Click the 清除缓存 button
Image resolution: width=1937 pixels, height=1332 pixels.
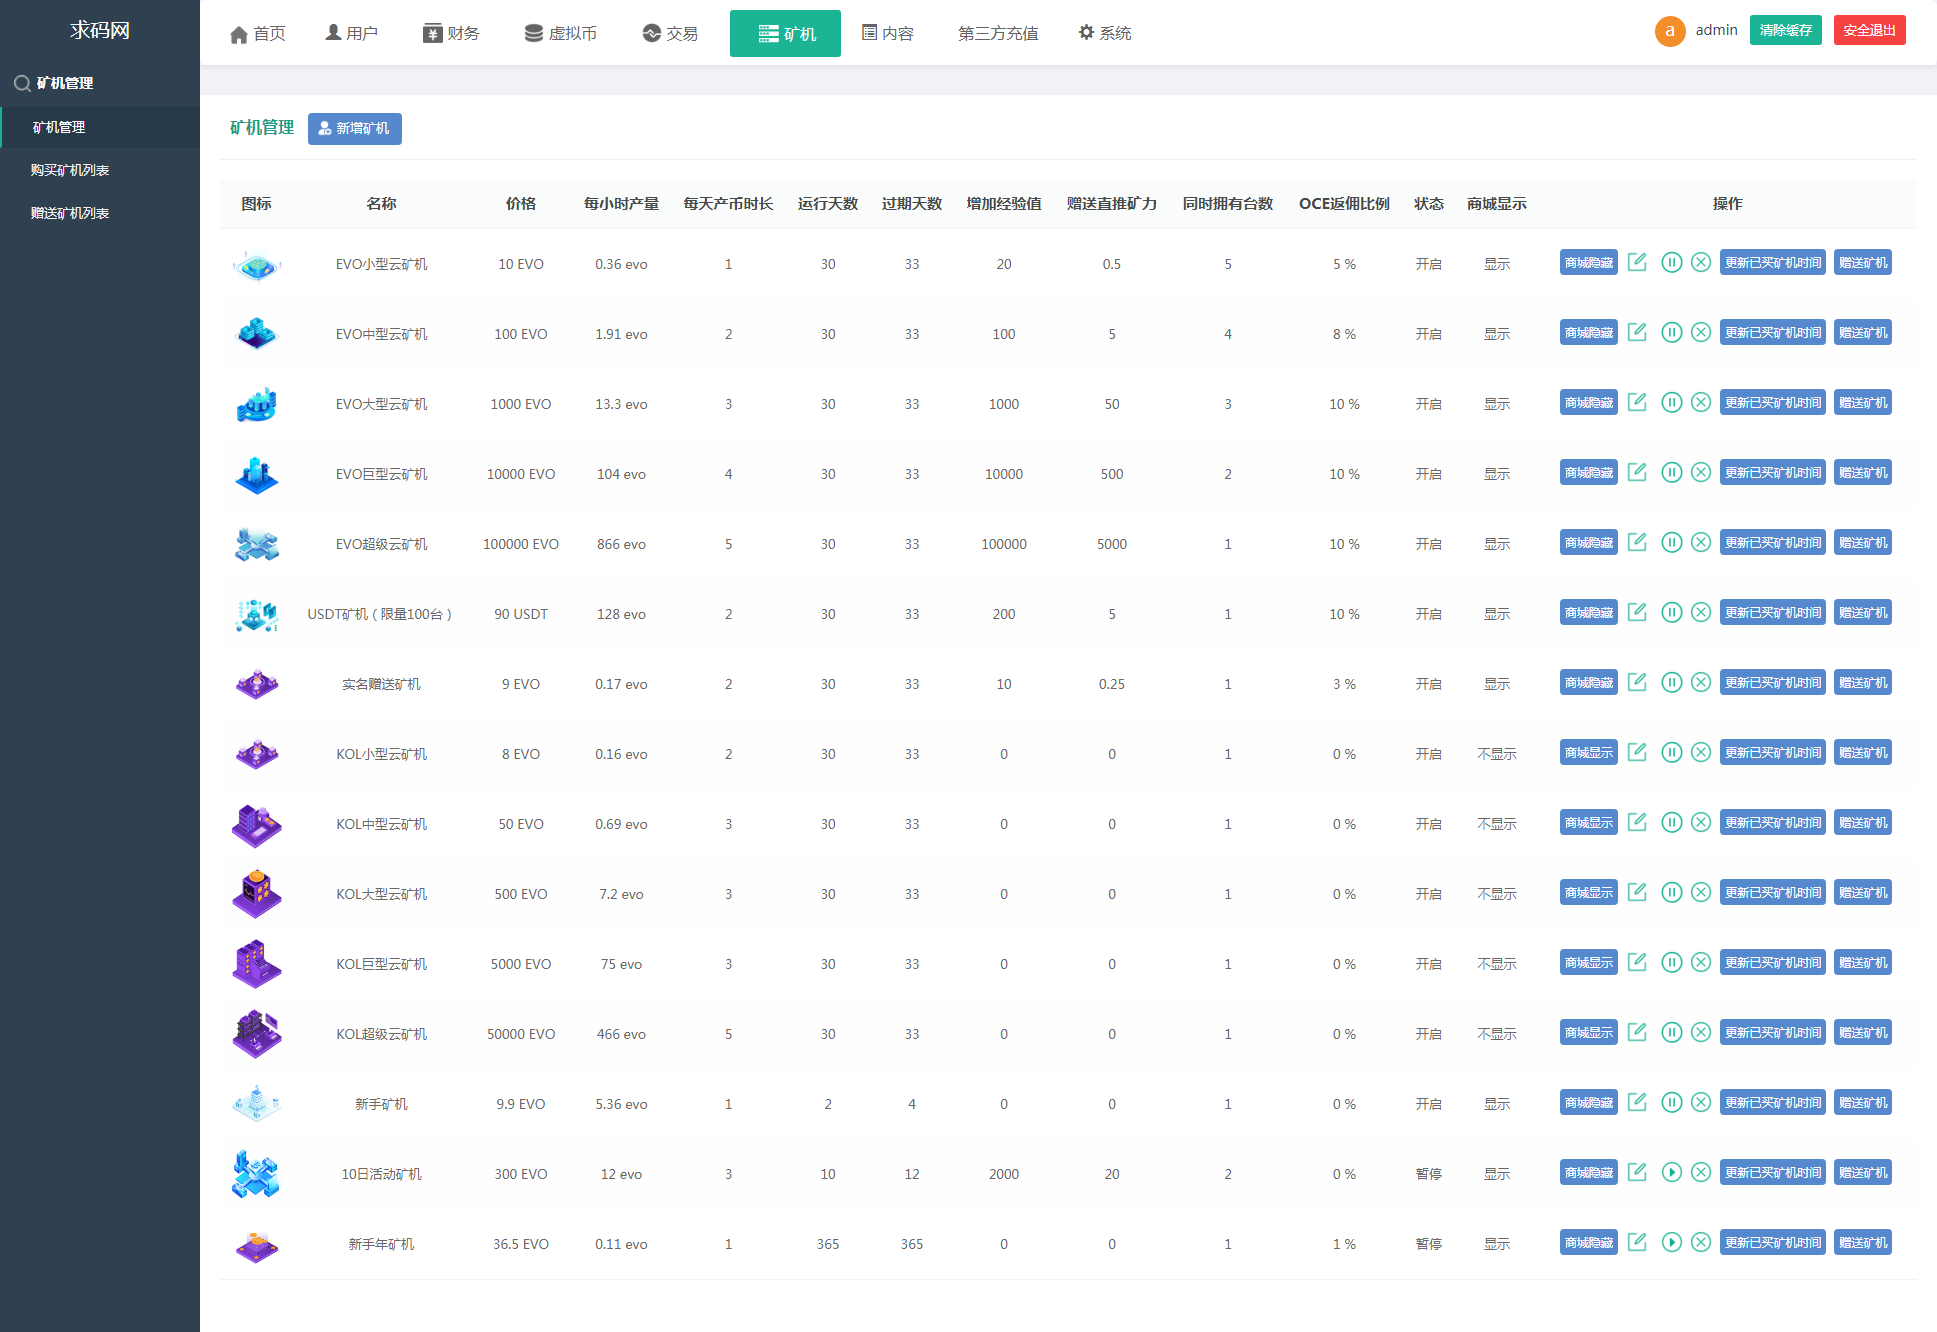pos(1786,30)
